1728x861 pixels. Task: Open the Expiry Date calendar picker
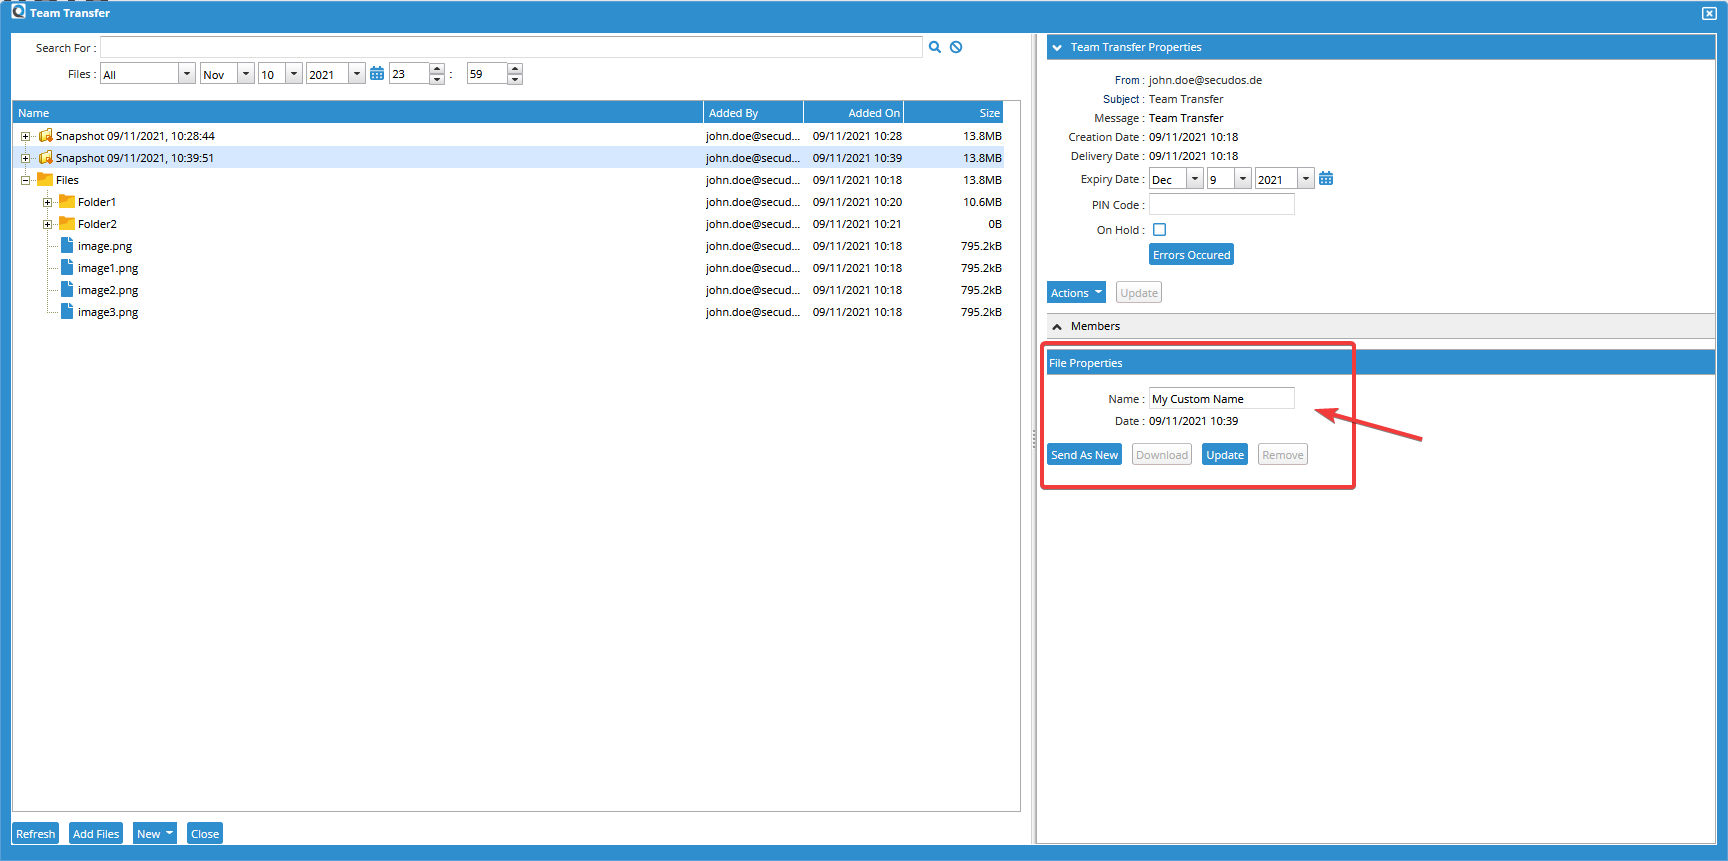click(x=1326, y=178)
